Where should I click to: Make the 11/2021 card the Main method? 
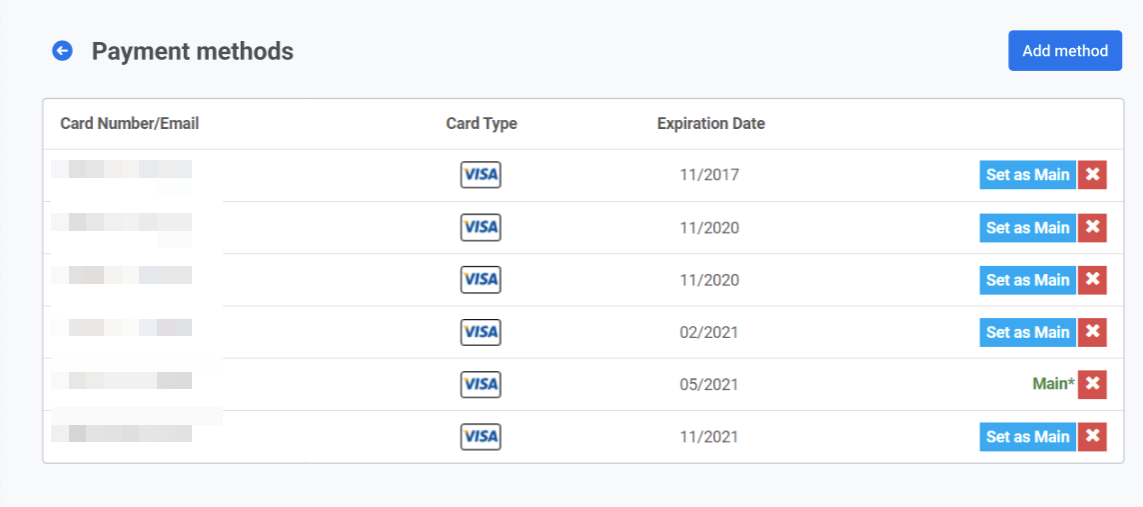click(1027, 437)
